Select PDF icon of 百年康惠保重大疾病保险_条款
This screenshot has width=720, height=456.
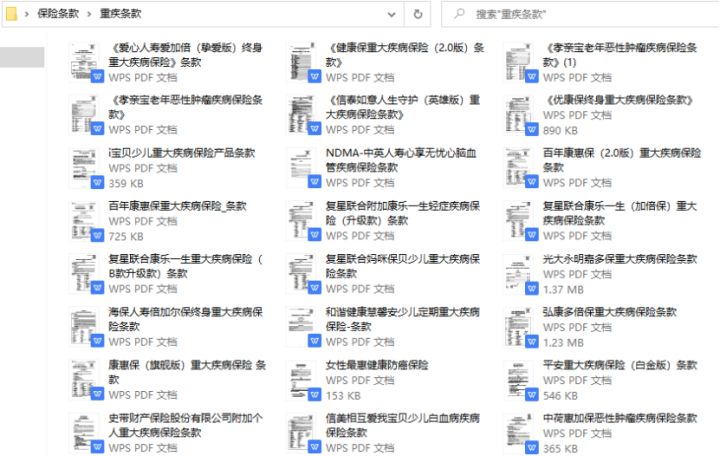pyautogui.click(x=86, y=221)
